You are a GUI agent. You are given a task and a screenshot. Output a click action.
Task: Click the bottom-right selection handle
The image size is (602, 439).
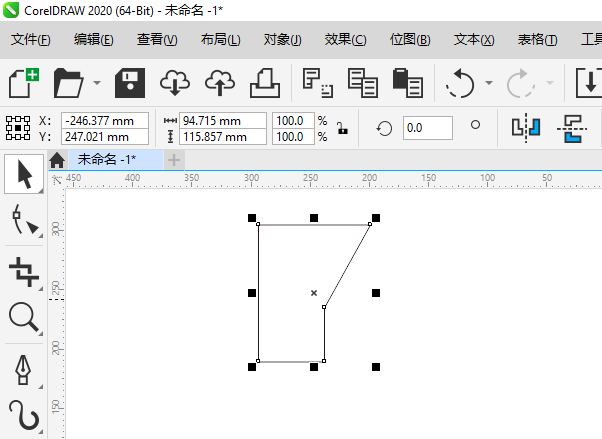coord(376,367)
